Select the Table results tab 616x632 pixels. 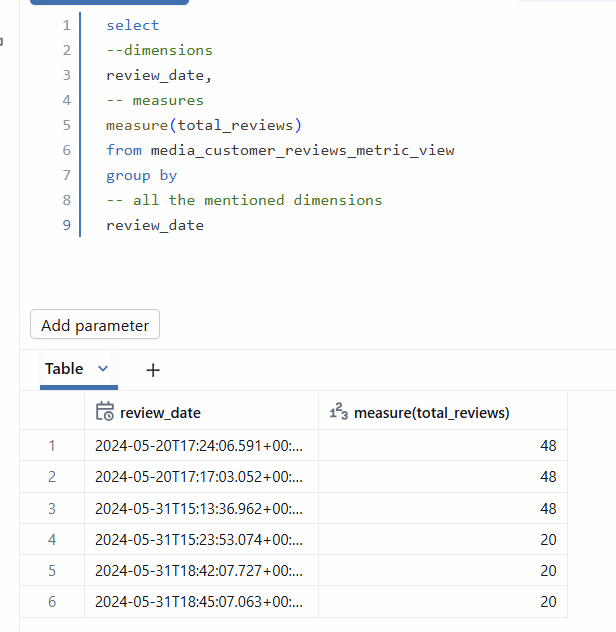[x=64, y=369]
